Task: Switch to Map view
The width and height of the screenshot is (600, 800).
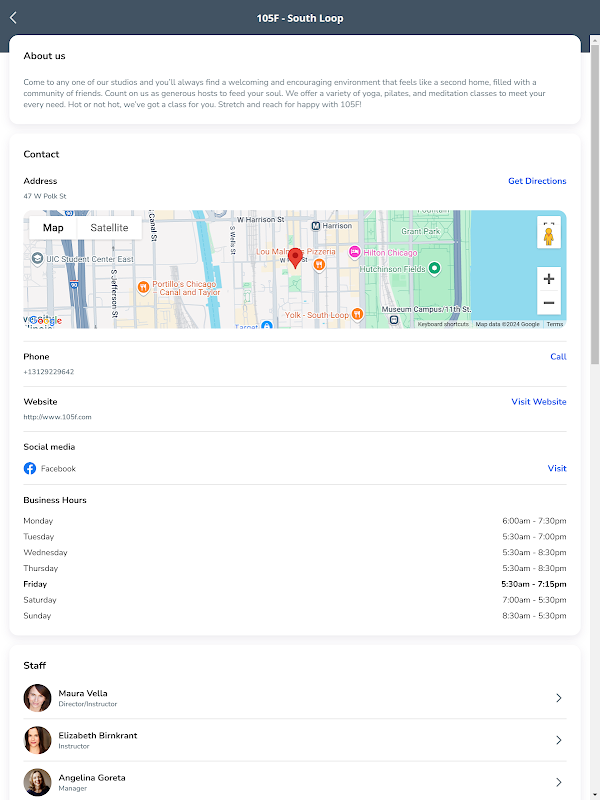Action: coord(53,228)
